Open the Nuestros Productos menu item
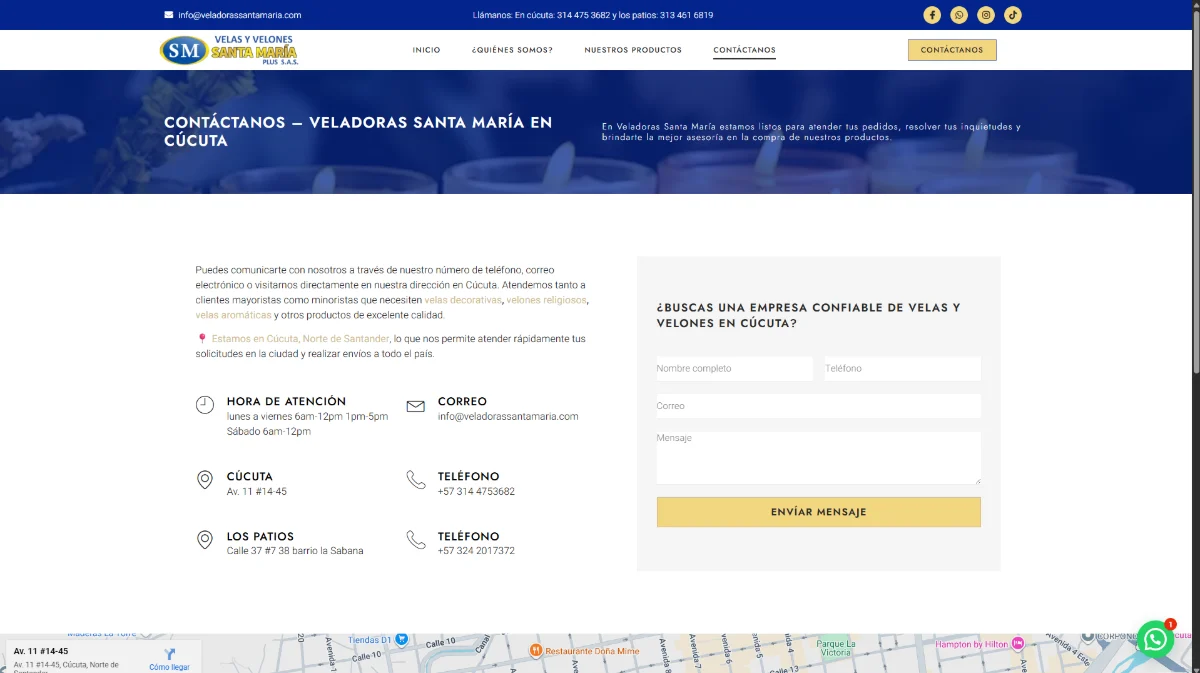Screen dimensions: 1200x673 (x=633, y=50)
